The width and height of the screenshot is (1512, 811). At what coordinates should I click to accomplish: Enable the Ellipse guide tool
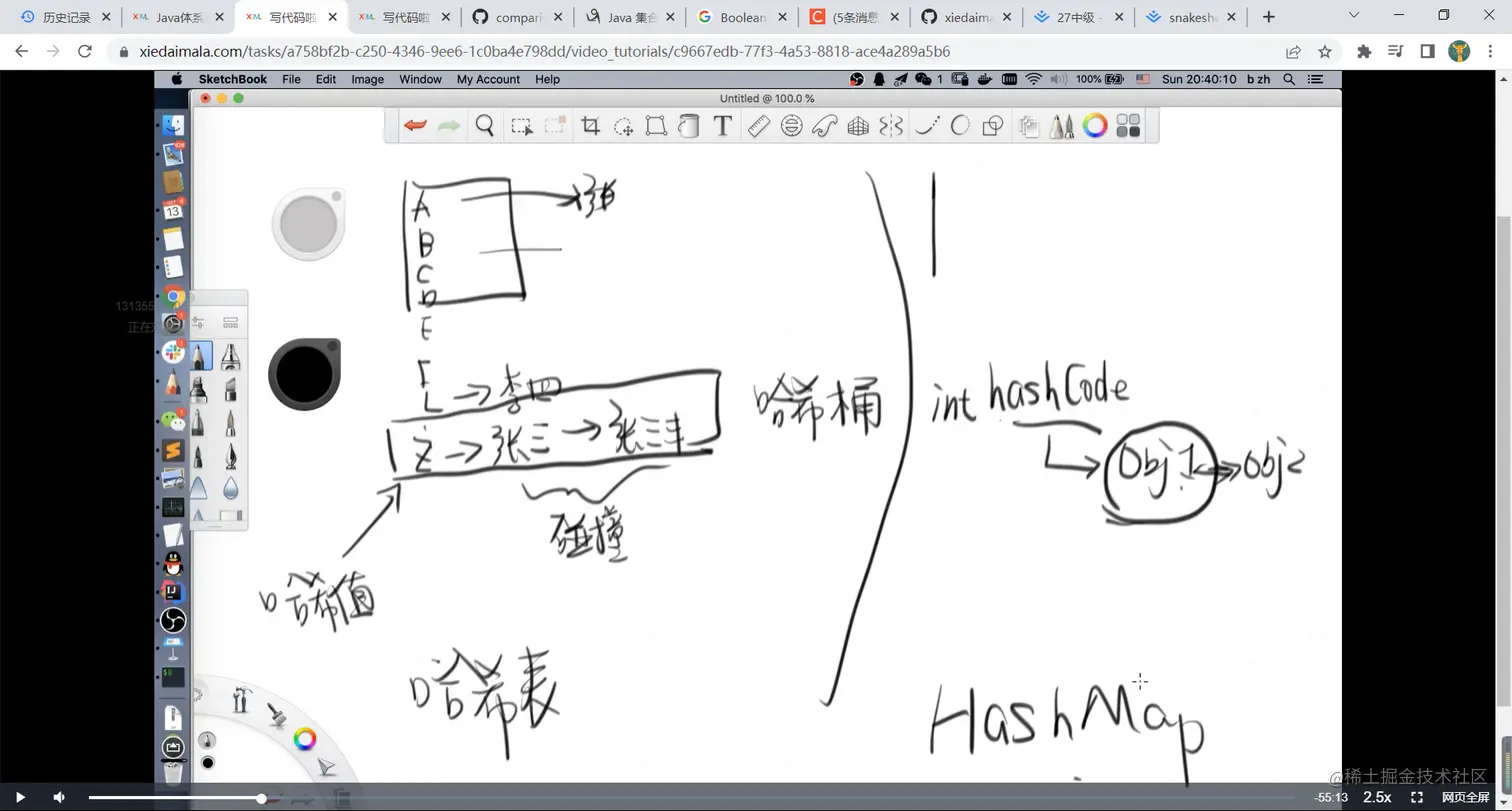tap(791, 126)
